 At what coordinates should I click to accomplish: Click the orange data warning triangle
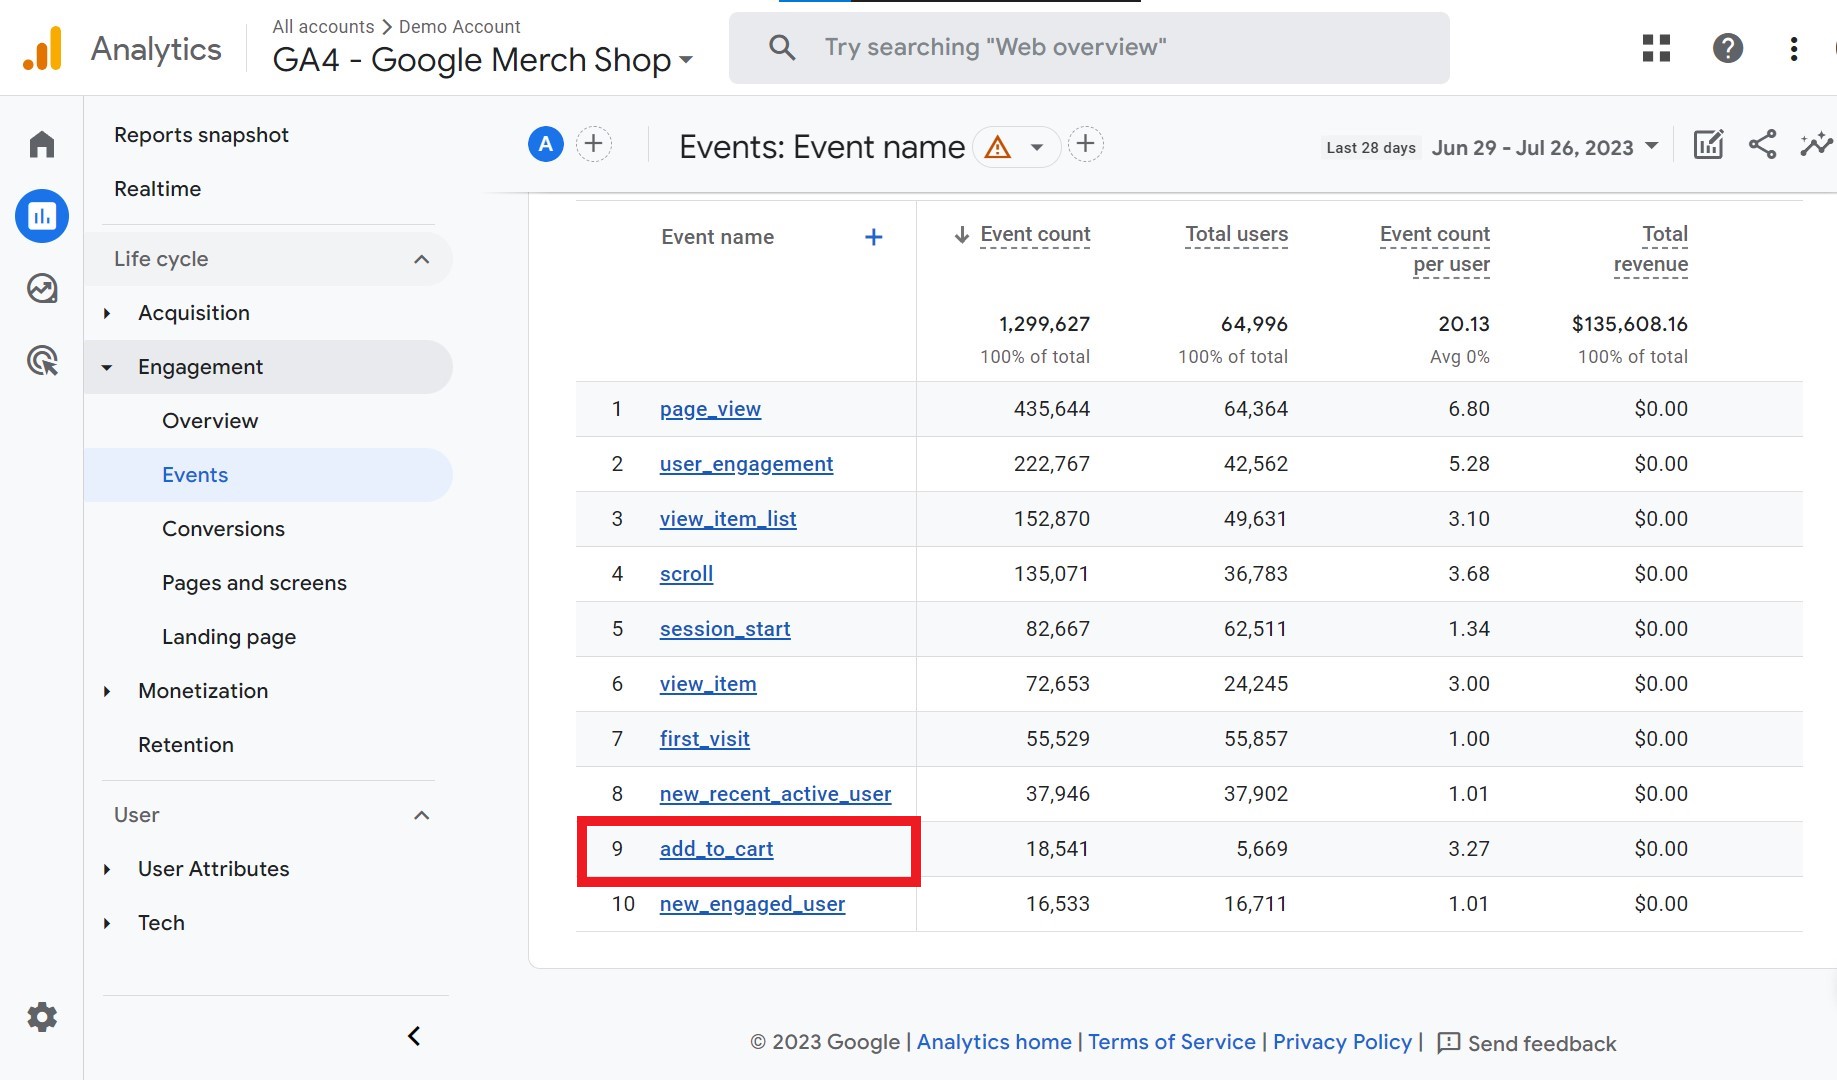tap(997, 148)
